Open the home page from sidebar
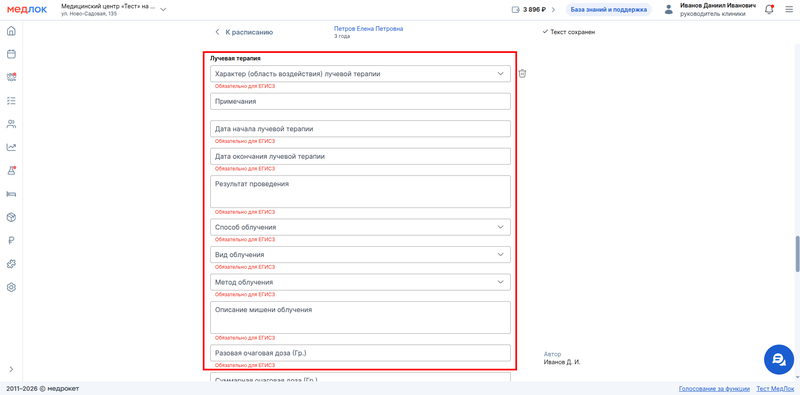The image size is (800, 395). click(x=11, y=31)
